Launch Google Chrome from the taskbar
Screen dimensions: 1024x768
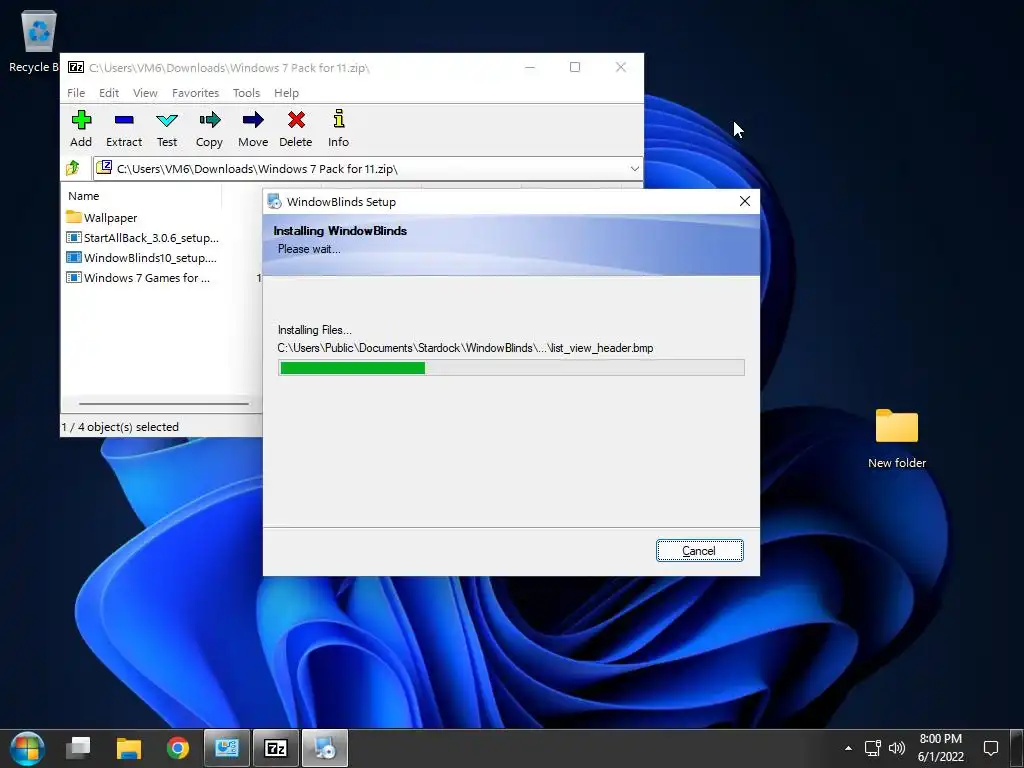point(178,748)
